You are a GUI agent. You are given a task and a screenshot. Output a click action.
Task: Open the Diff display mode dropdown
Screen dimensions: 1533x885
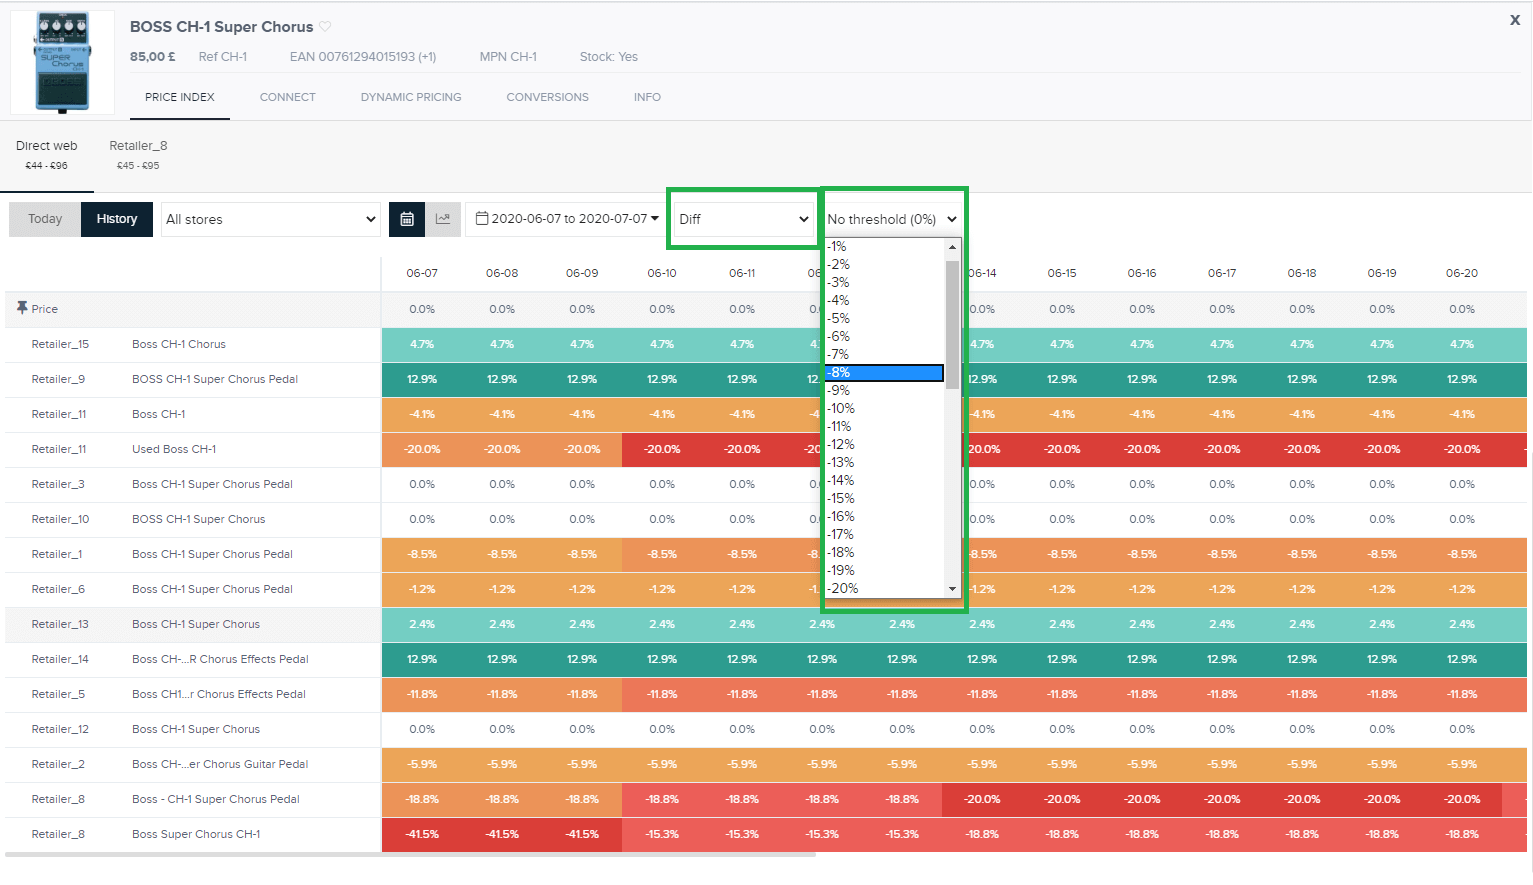(x=743, y=219)
